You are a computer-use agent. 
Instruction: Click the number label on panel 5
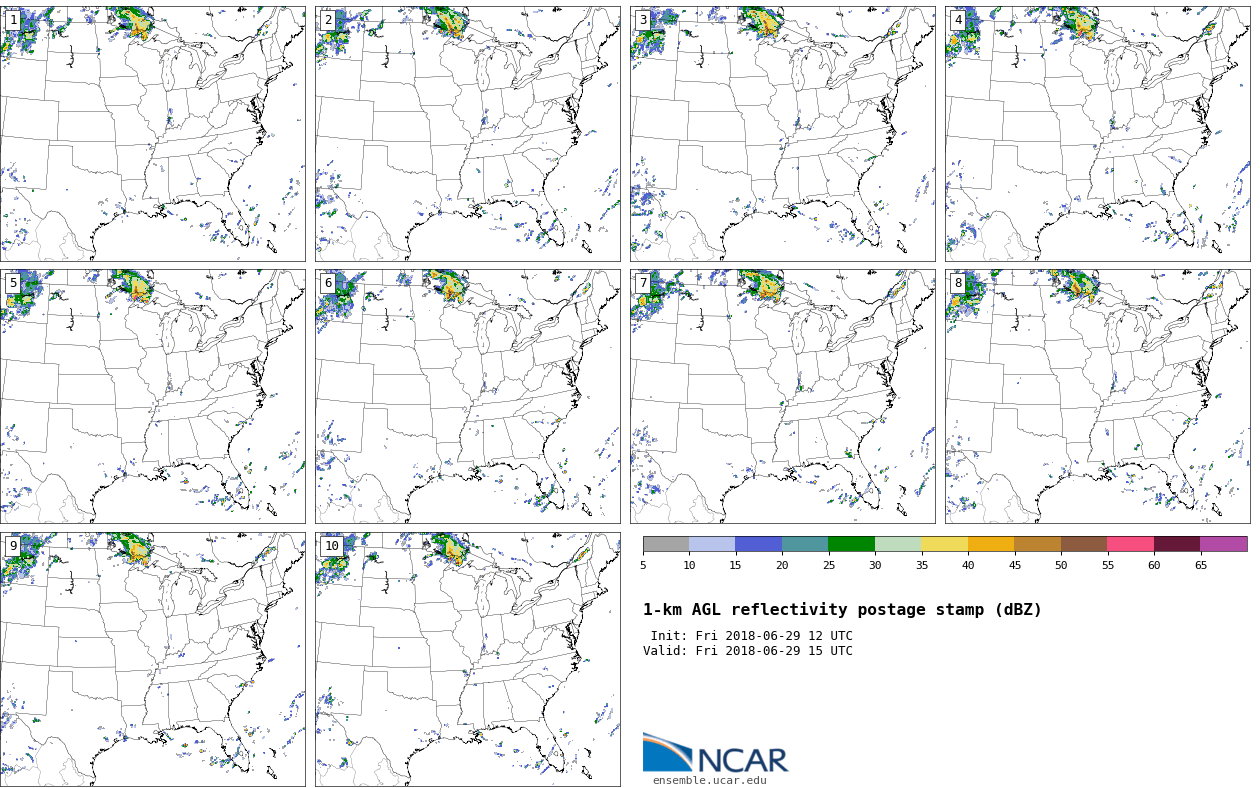(13, 283)
